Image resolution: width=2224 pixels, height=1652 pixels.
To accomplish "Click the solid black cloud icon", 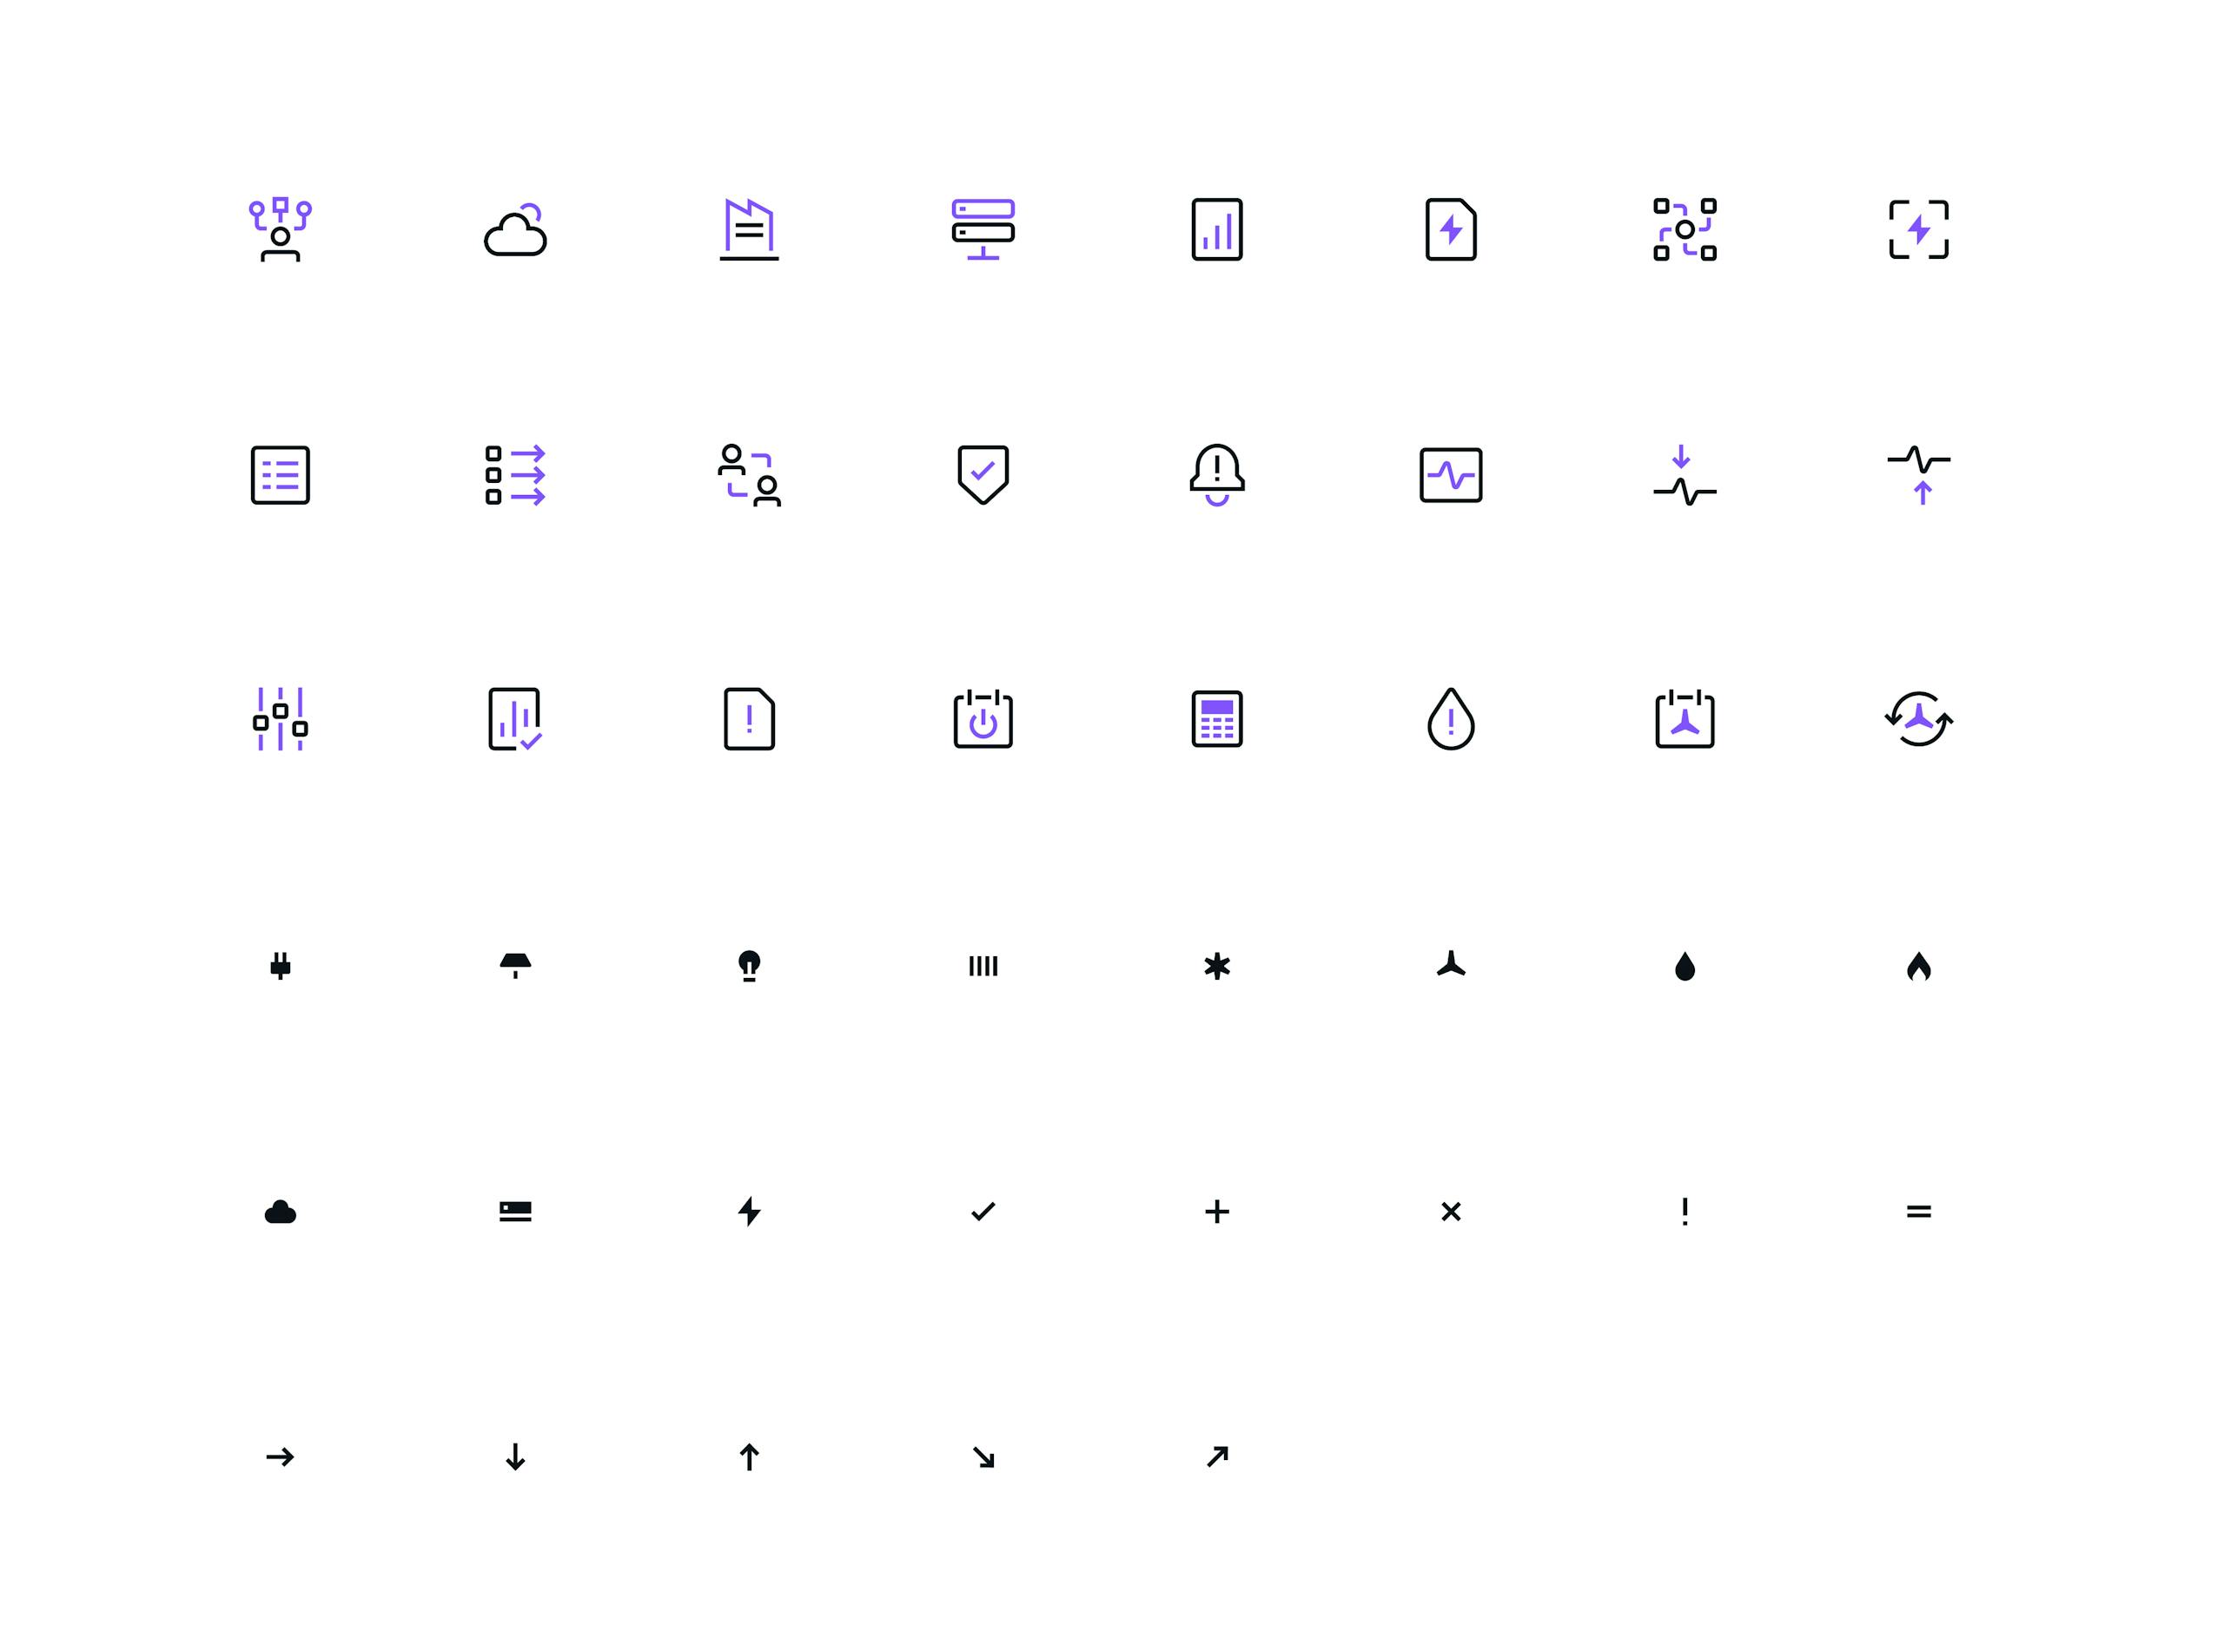I will (280, 1212).
